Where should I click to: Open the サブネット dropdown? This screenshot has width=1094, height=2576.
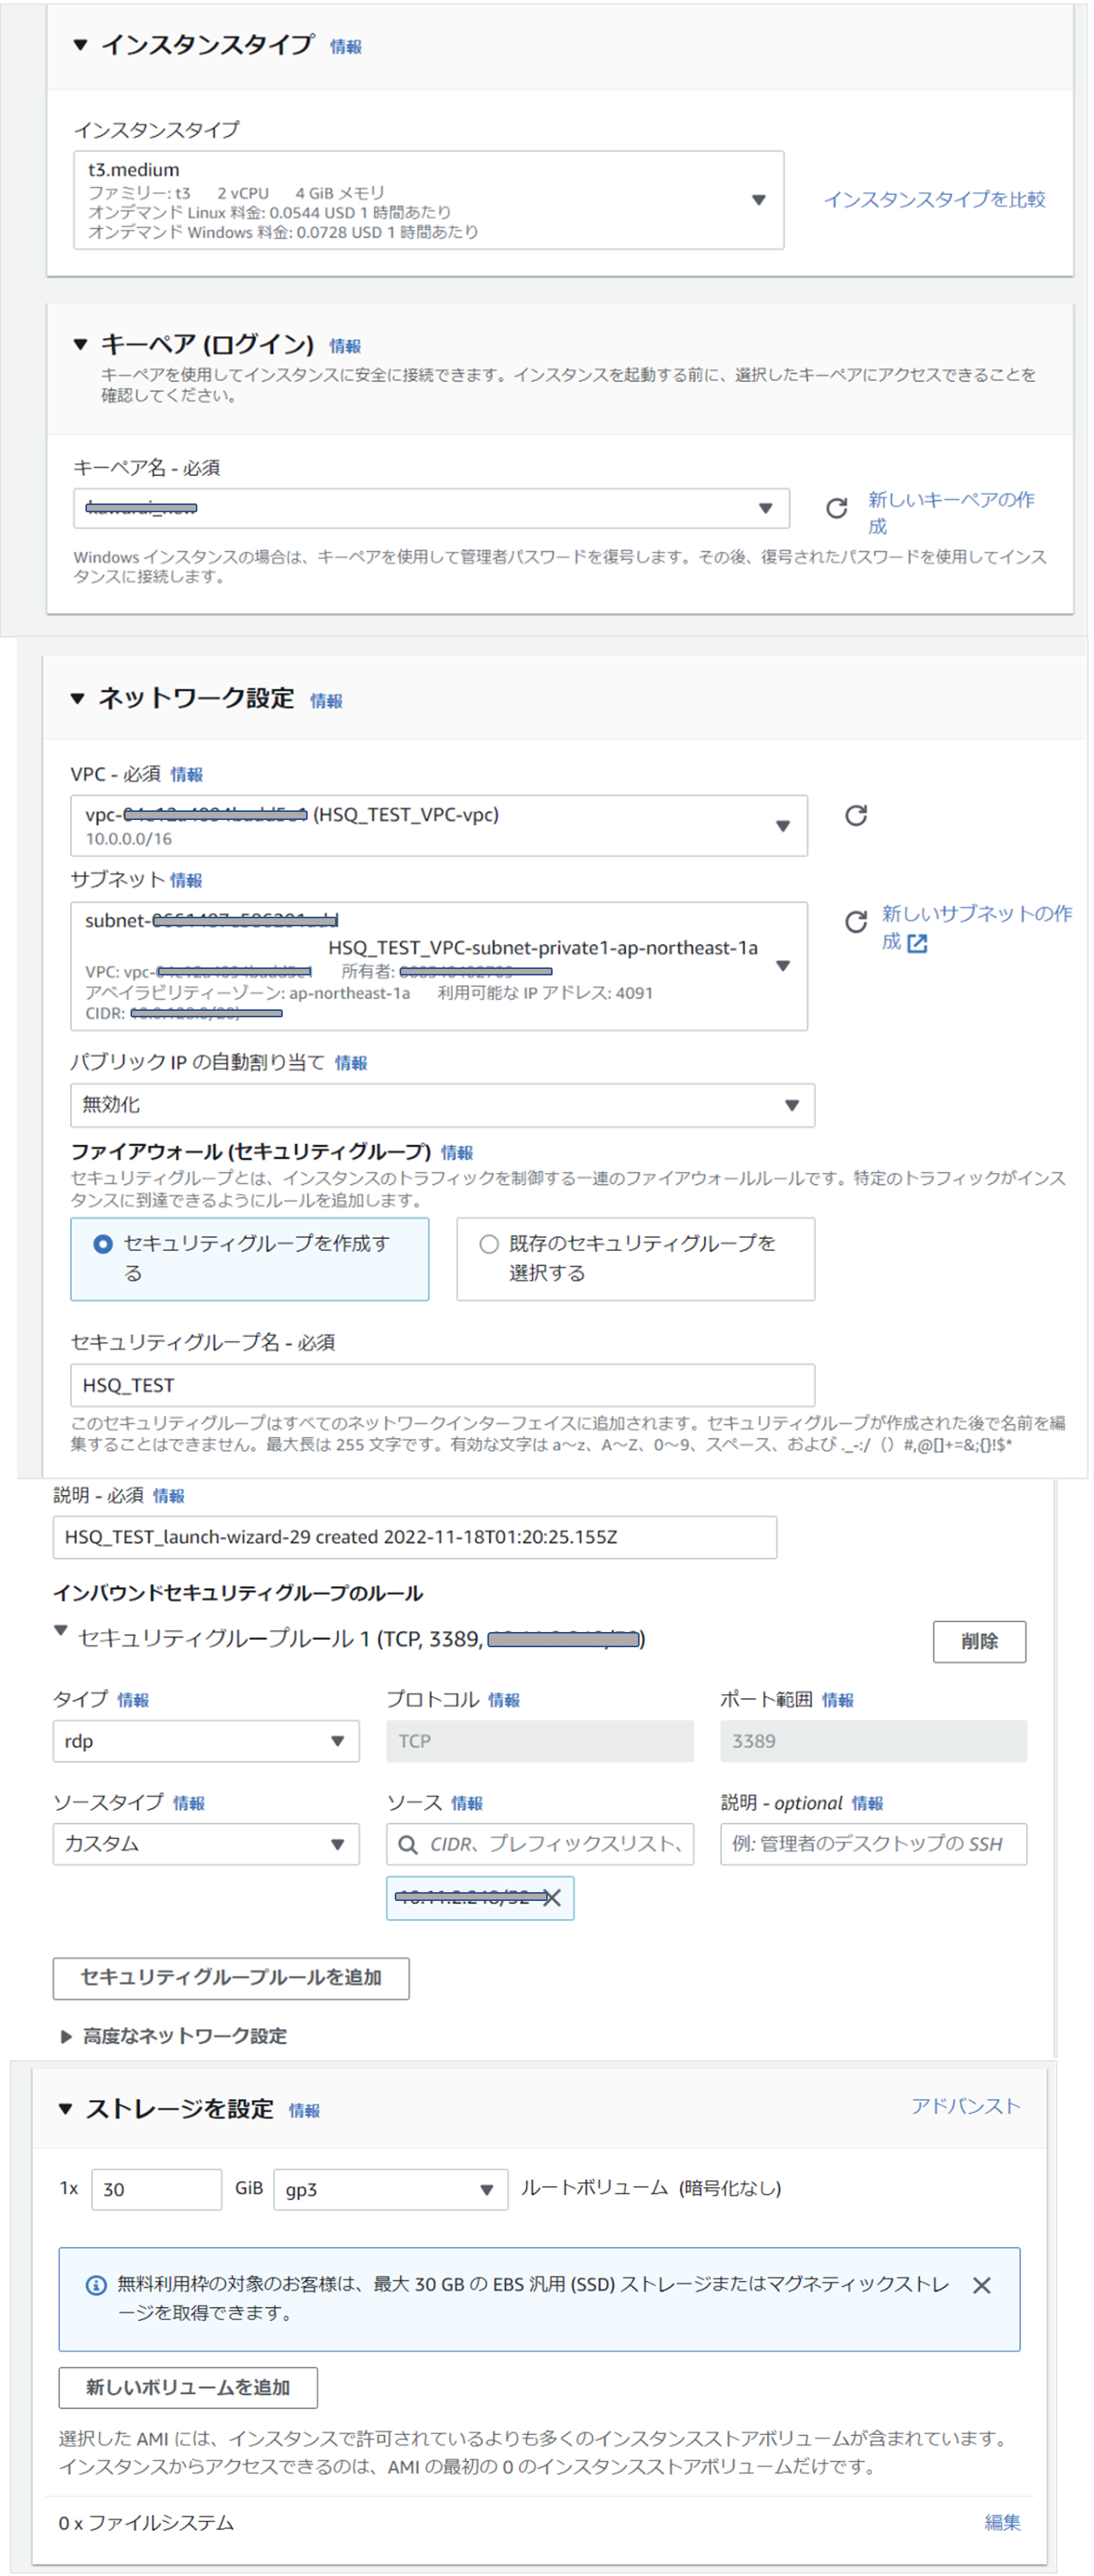pyautogui.click(x=439, y=966)
